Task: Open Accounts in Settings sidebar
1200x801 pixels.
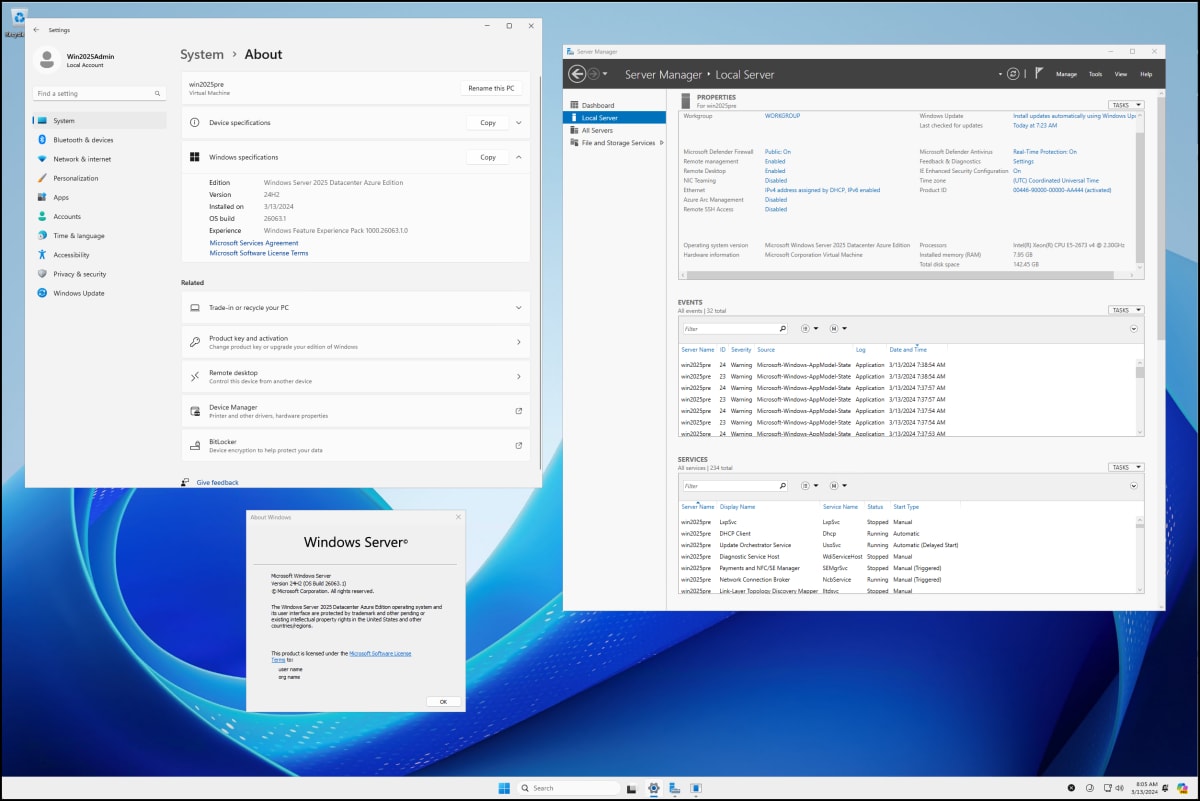Action: 99,216
